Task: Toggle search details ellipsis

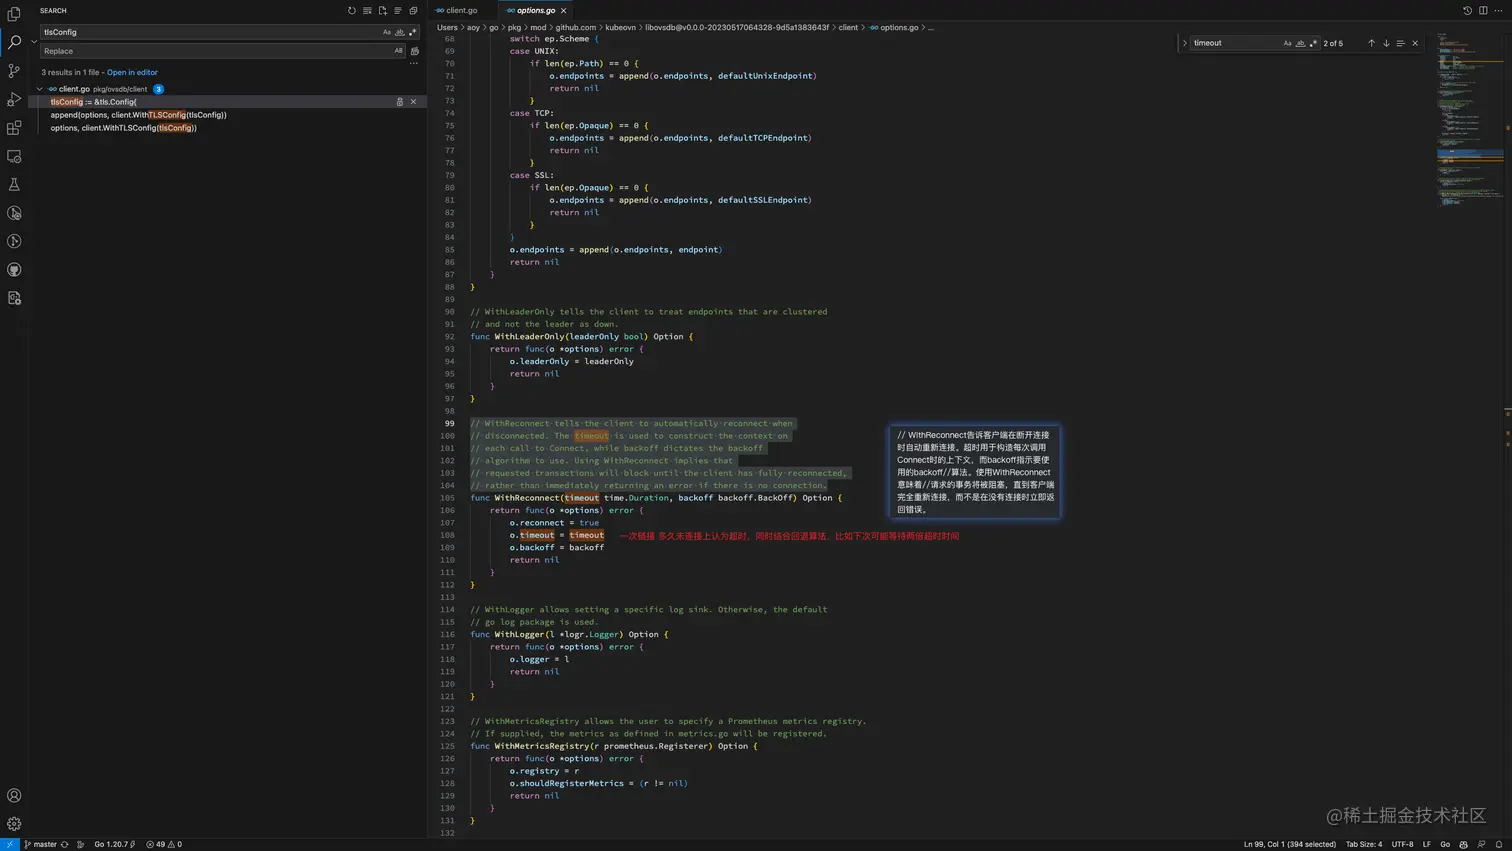Action: [414, 63]
